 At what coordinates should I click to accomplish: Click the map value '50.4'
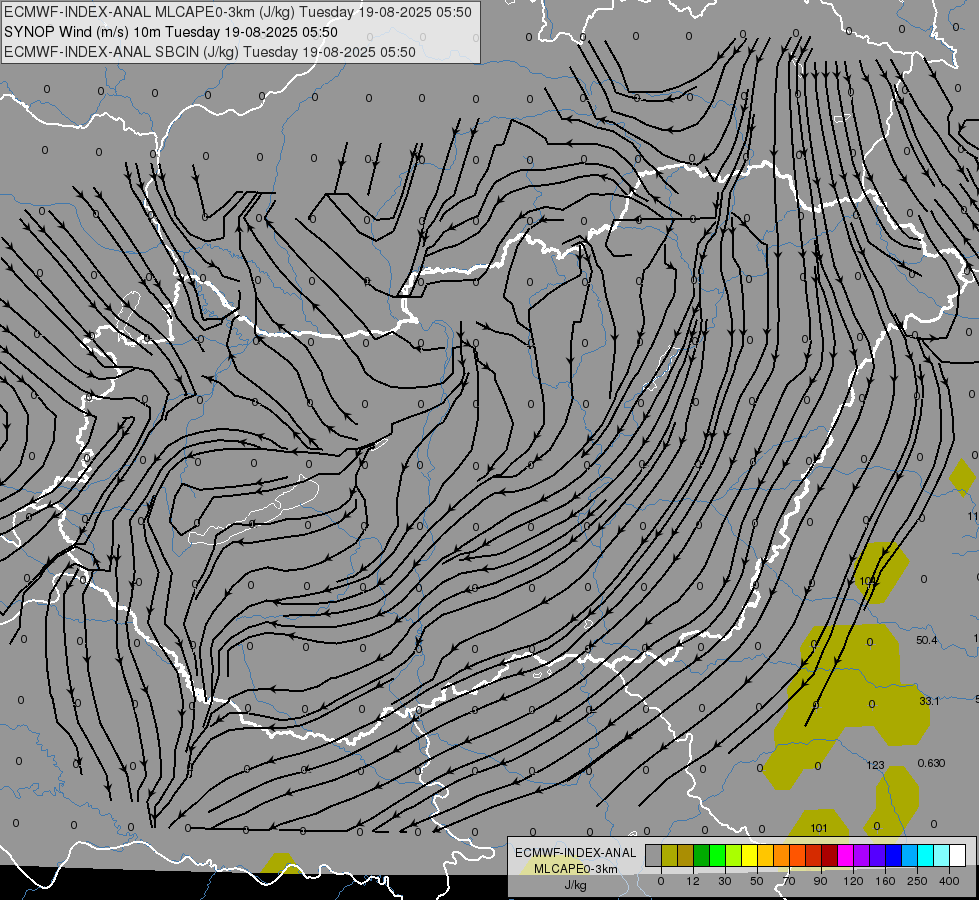pyautogui.click(x=927, y=640)
